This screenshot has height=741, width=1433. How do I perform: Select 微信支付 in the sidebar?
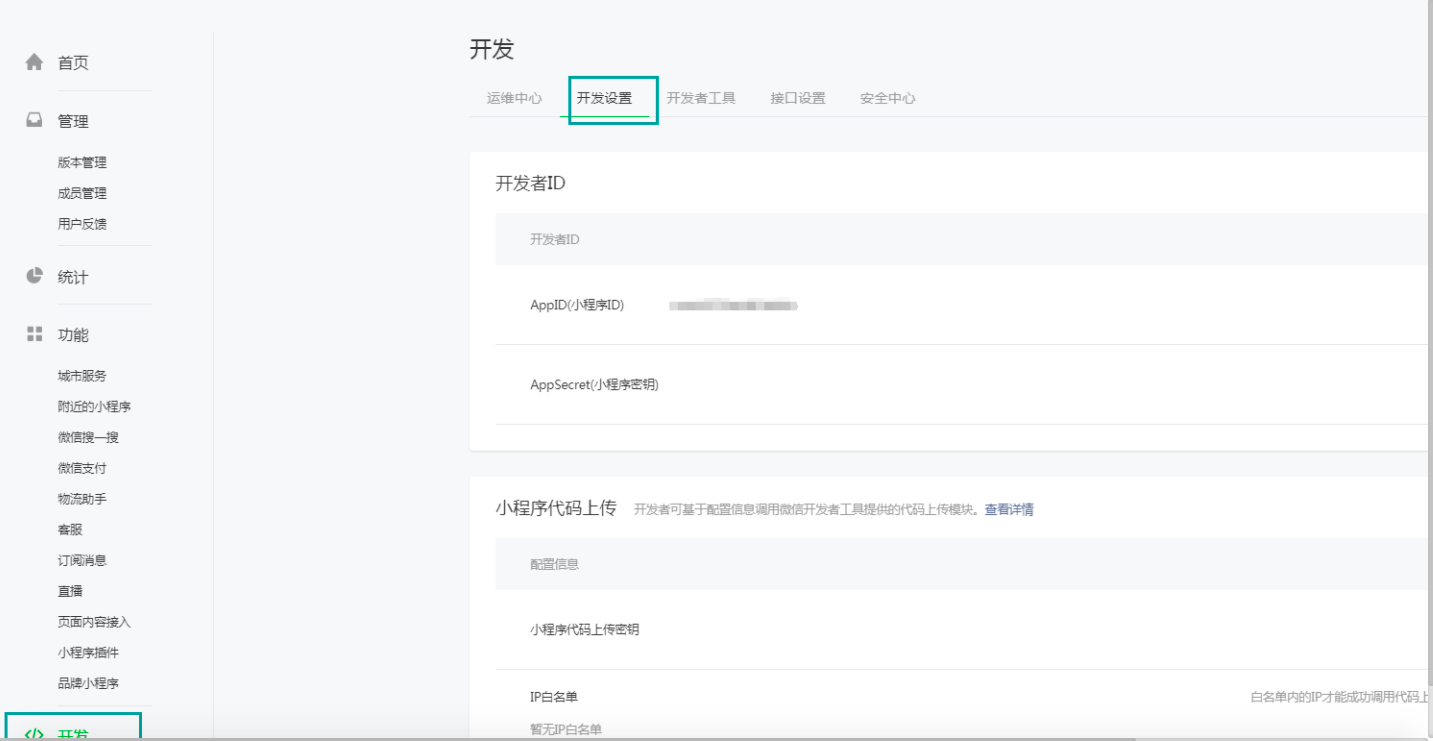click(x=82, y=468)
